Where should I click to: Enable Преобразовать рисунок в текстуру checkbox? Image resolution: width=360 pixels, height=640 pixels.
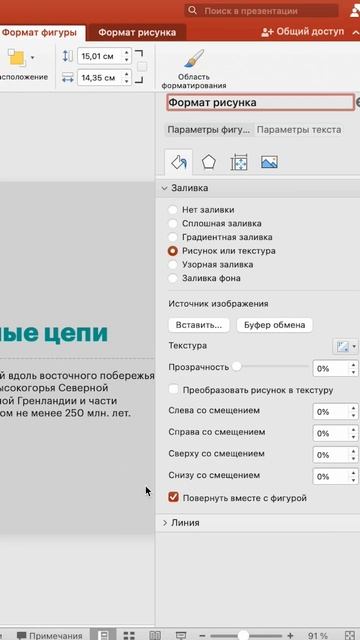(173, 389)
